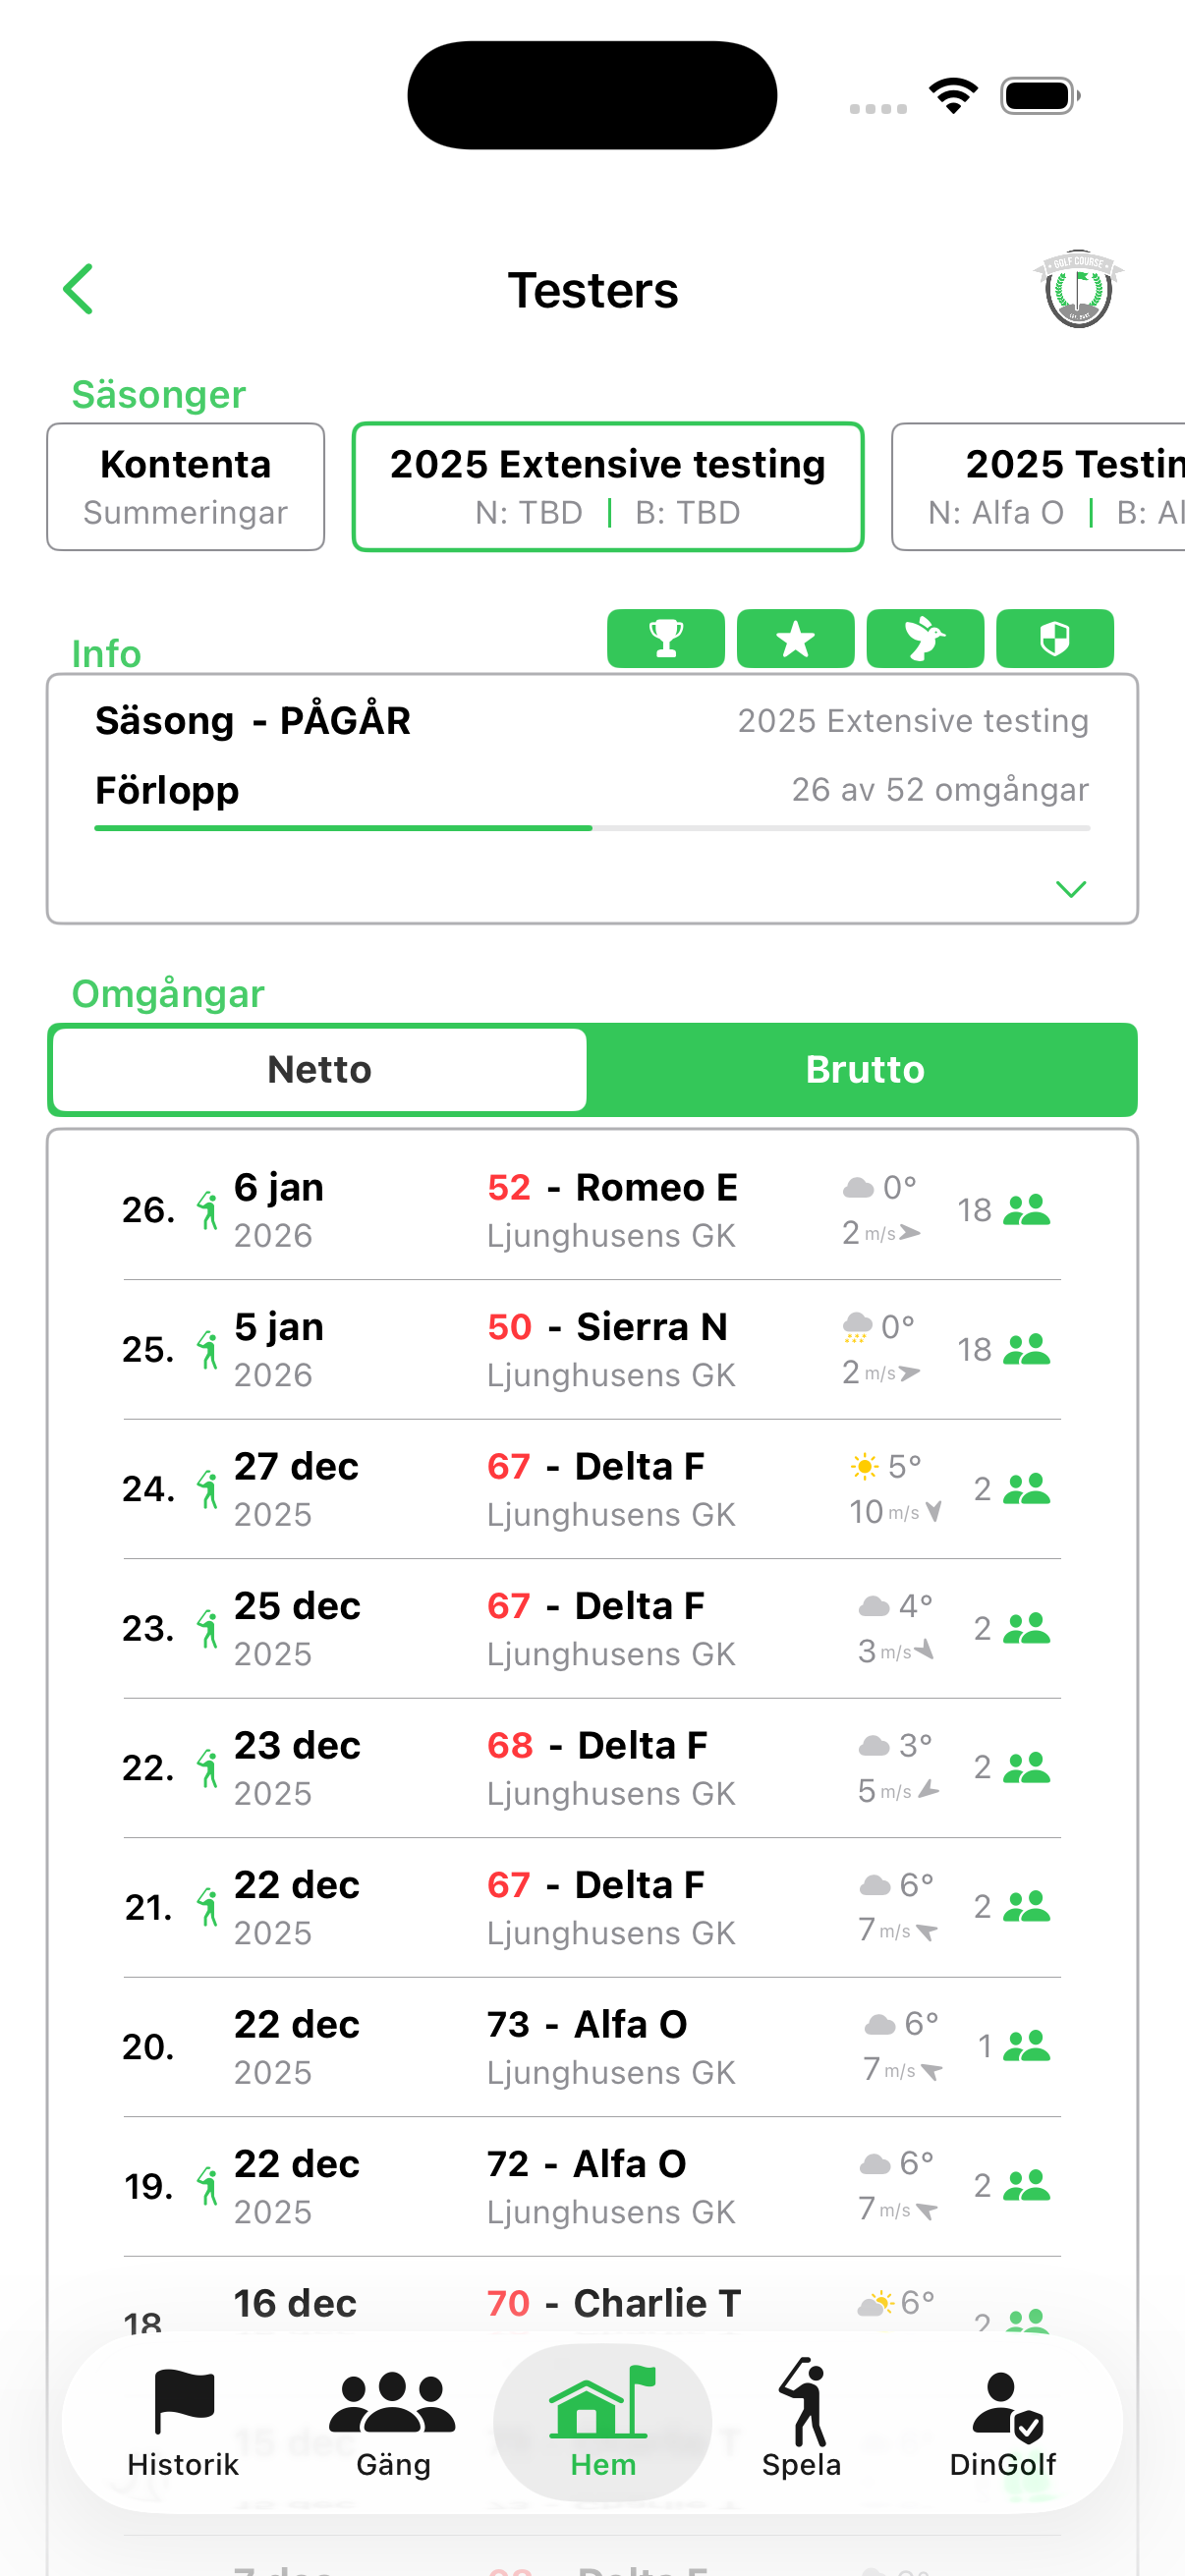This screenshot has width=1185, height=2576.
Task: Tap the bird icon button
Action: pos(924,638)
